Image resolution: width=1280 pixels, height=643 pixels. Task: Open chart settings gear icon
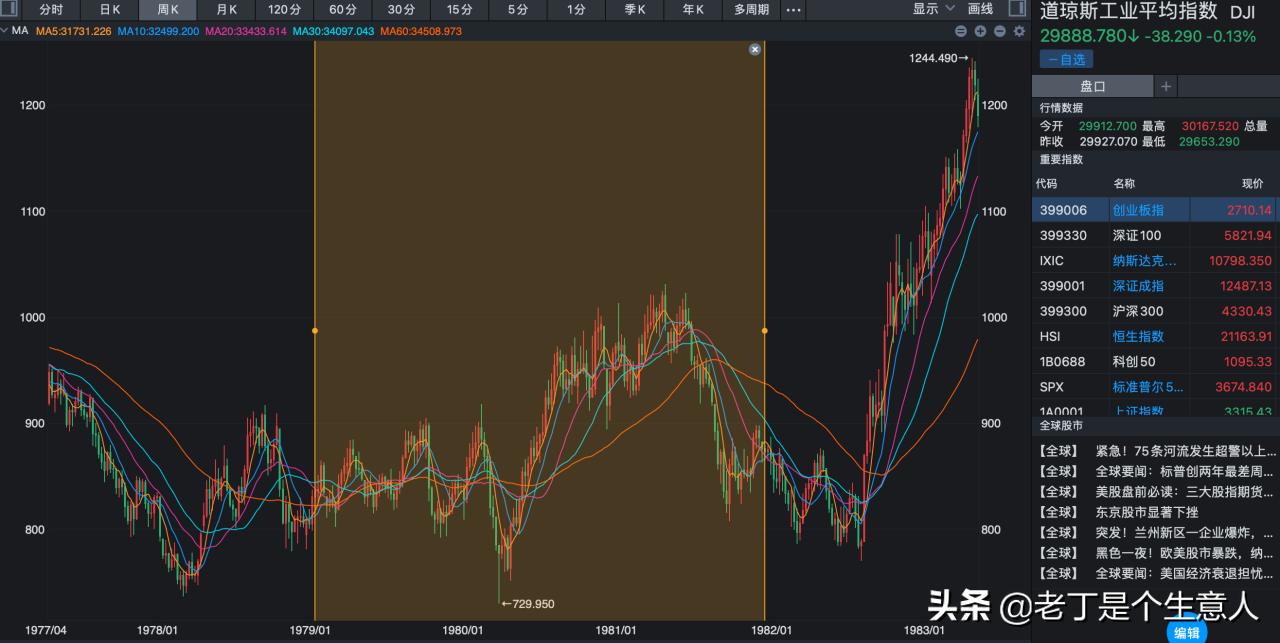tap(1019, 31)
